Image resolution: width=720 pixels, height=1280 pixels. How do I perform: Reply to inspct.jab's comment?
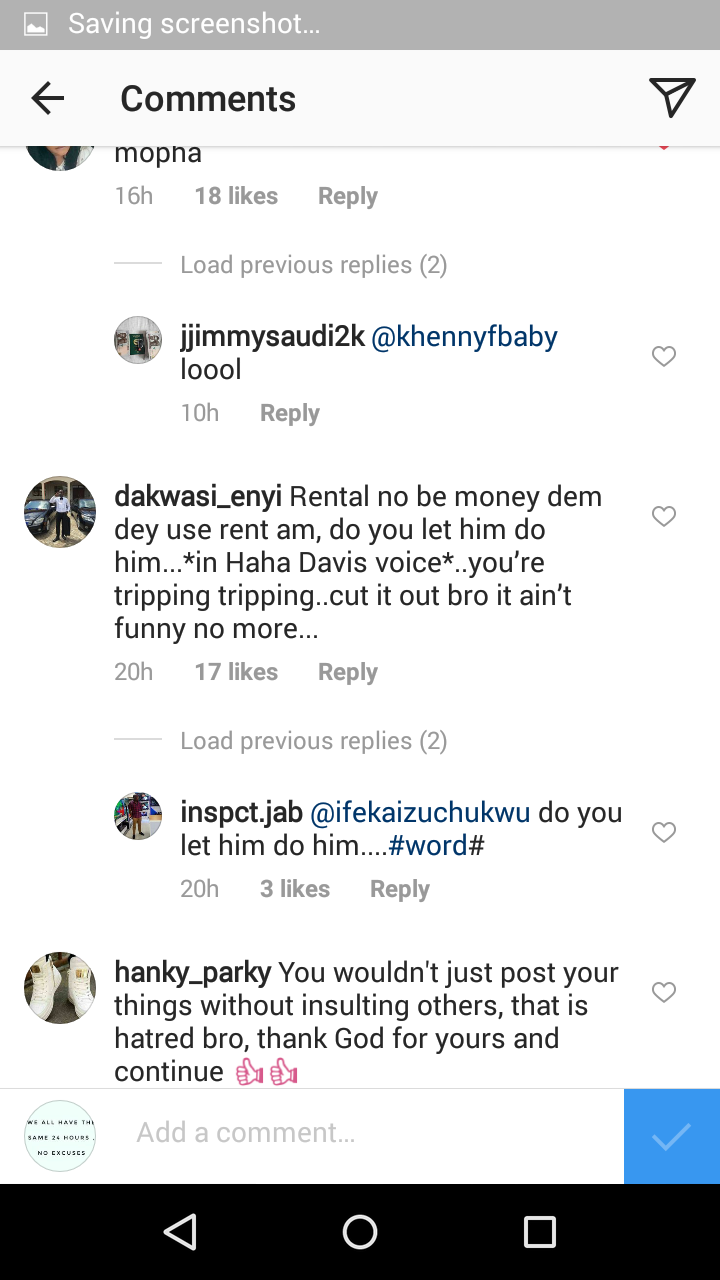pyautogui.click(x=399, y=889)
